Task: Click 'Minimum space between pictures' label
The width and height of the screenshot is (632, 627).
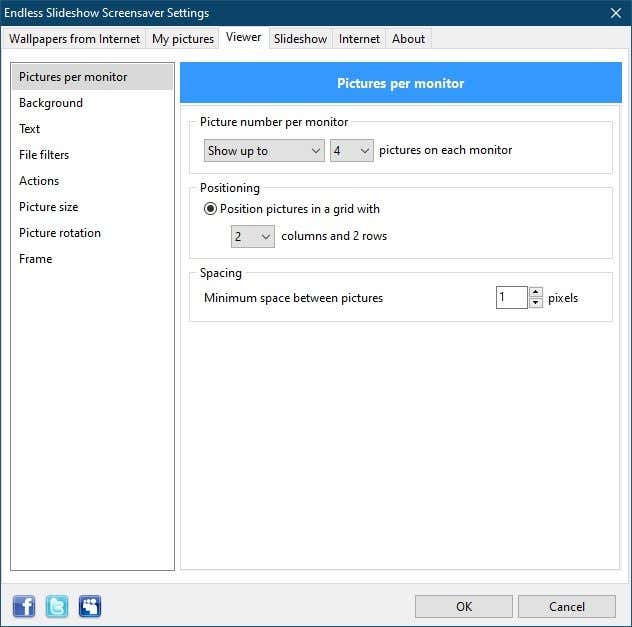Action: [293, 298]
